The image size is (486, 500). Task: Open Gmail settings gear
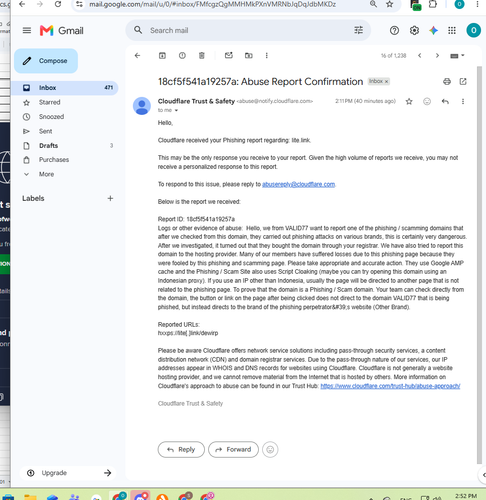[414, 31]
